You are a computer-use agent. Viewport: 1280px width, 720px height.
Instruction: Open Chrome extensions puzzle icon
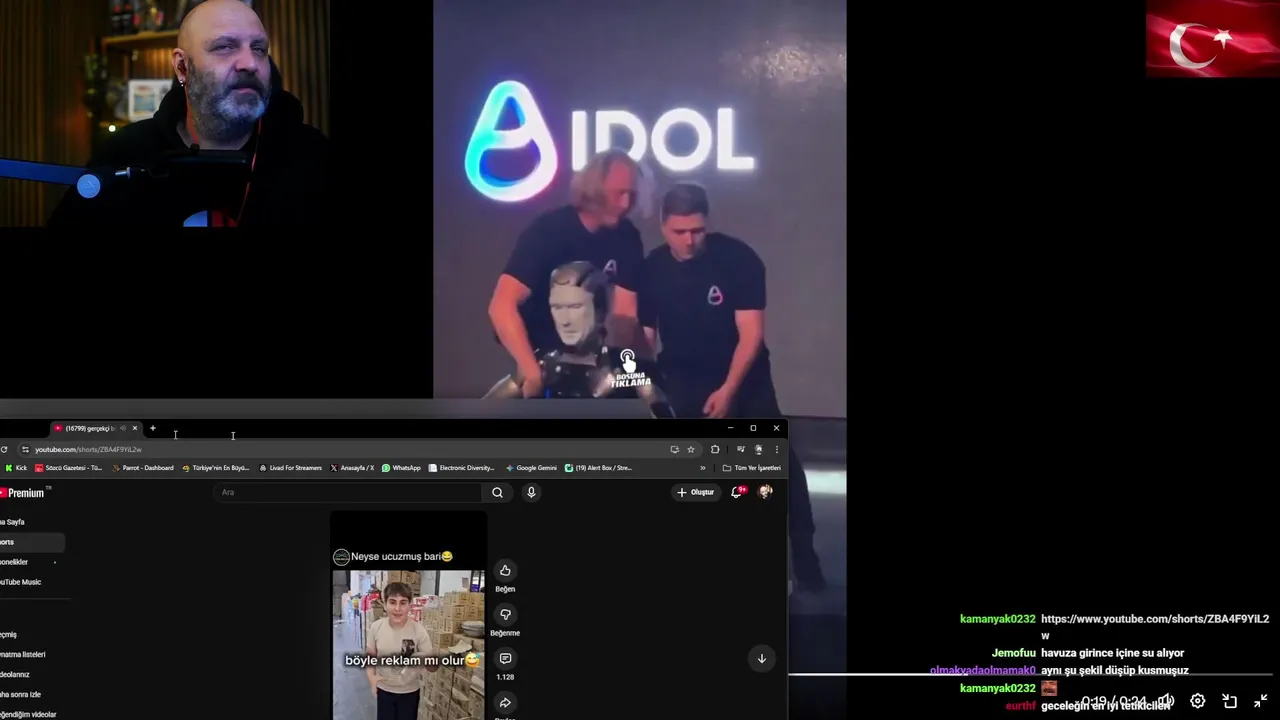tap(715, 449)
